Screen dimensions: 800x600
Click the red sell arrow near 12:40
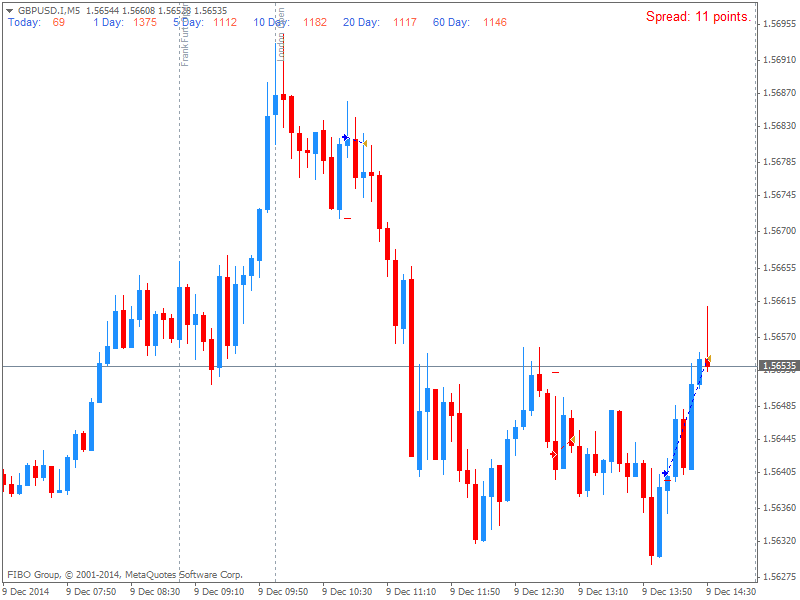[554, 454]
